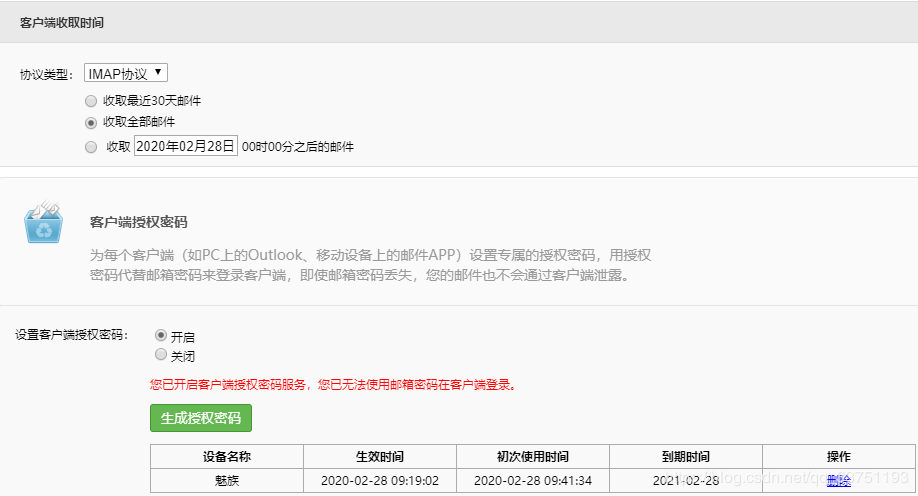Click the blue recycle mailbox icon
The height and width of the screenshot is (496, 918).
pyautogui.click(x=43, y=222)
